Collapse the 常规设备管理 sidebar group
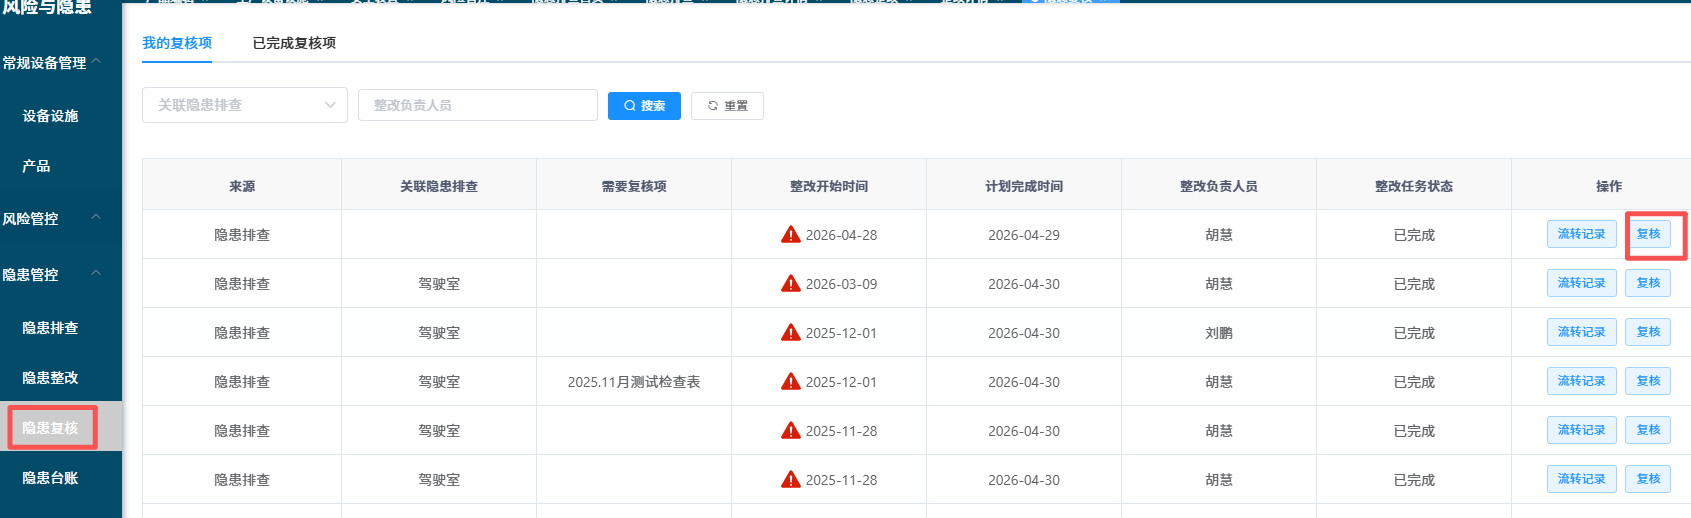 click(x=96, y=62)
